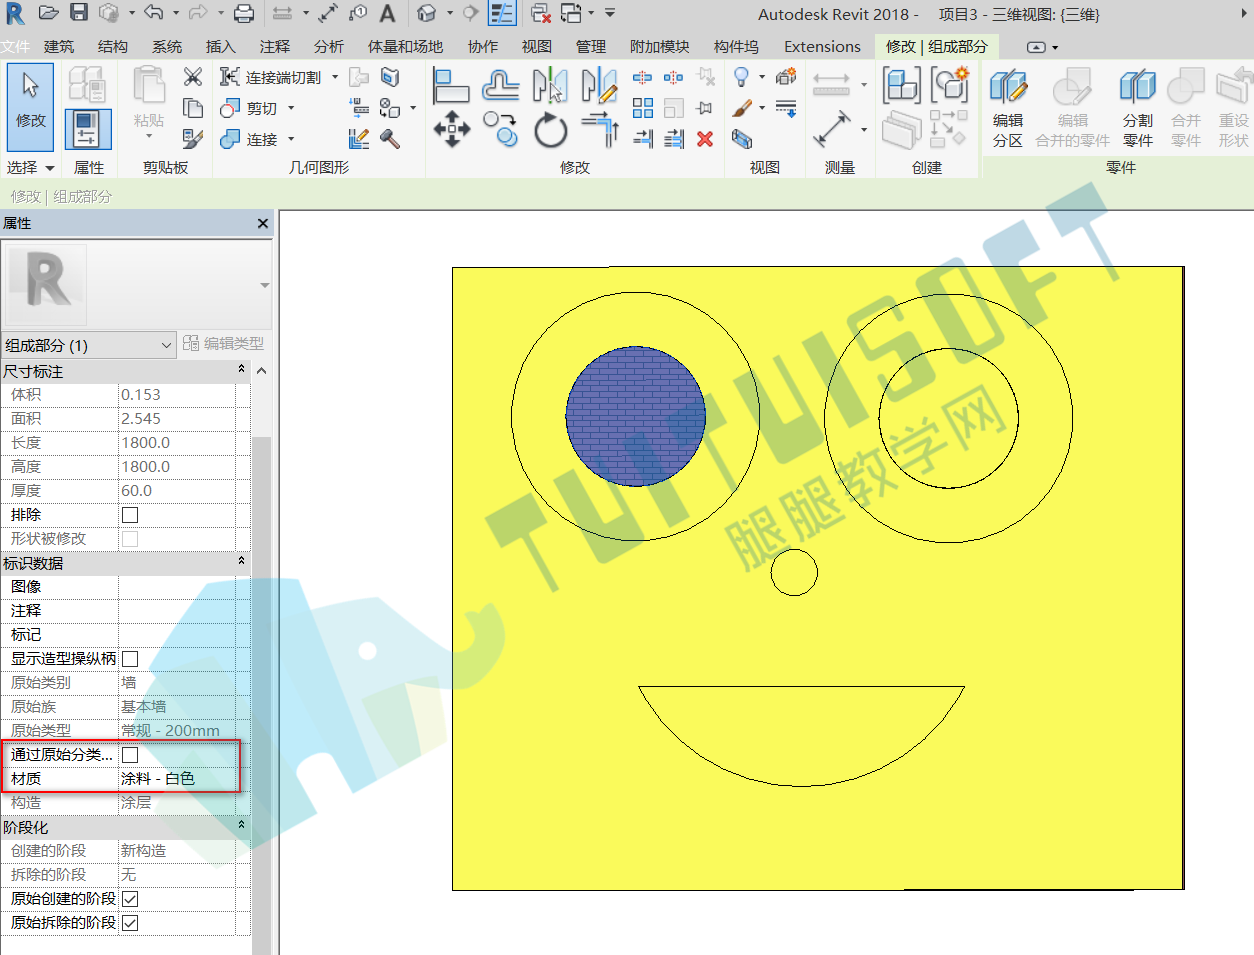The width and height of the screenshot is (1254, 955).
Task: Click the scissors Cut to clipboard icon
Action: tap(193, 77)
